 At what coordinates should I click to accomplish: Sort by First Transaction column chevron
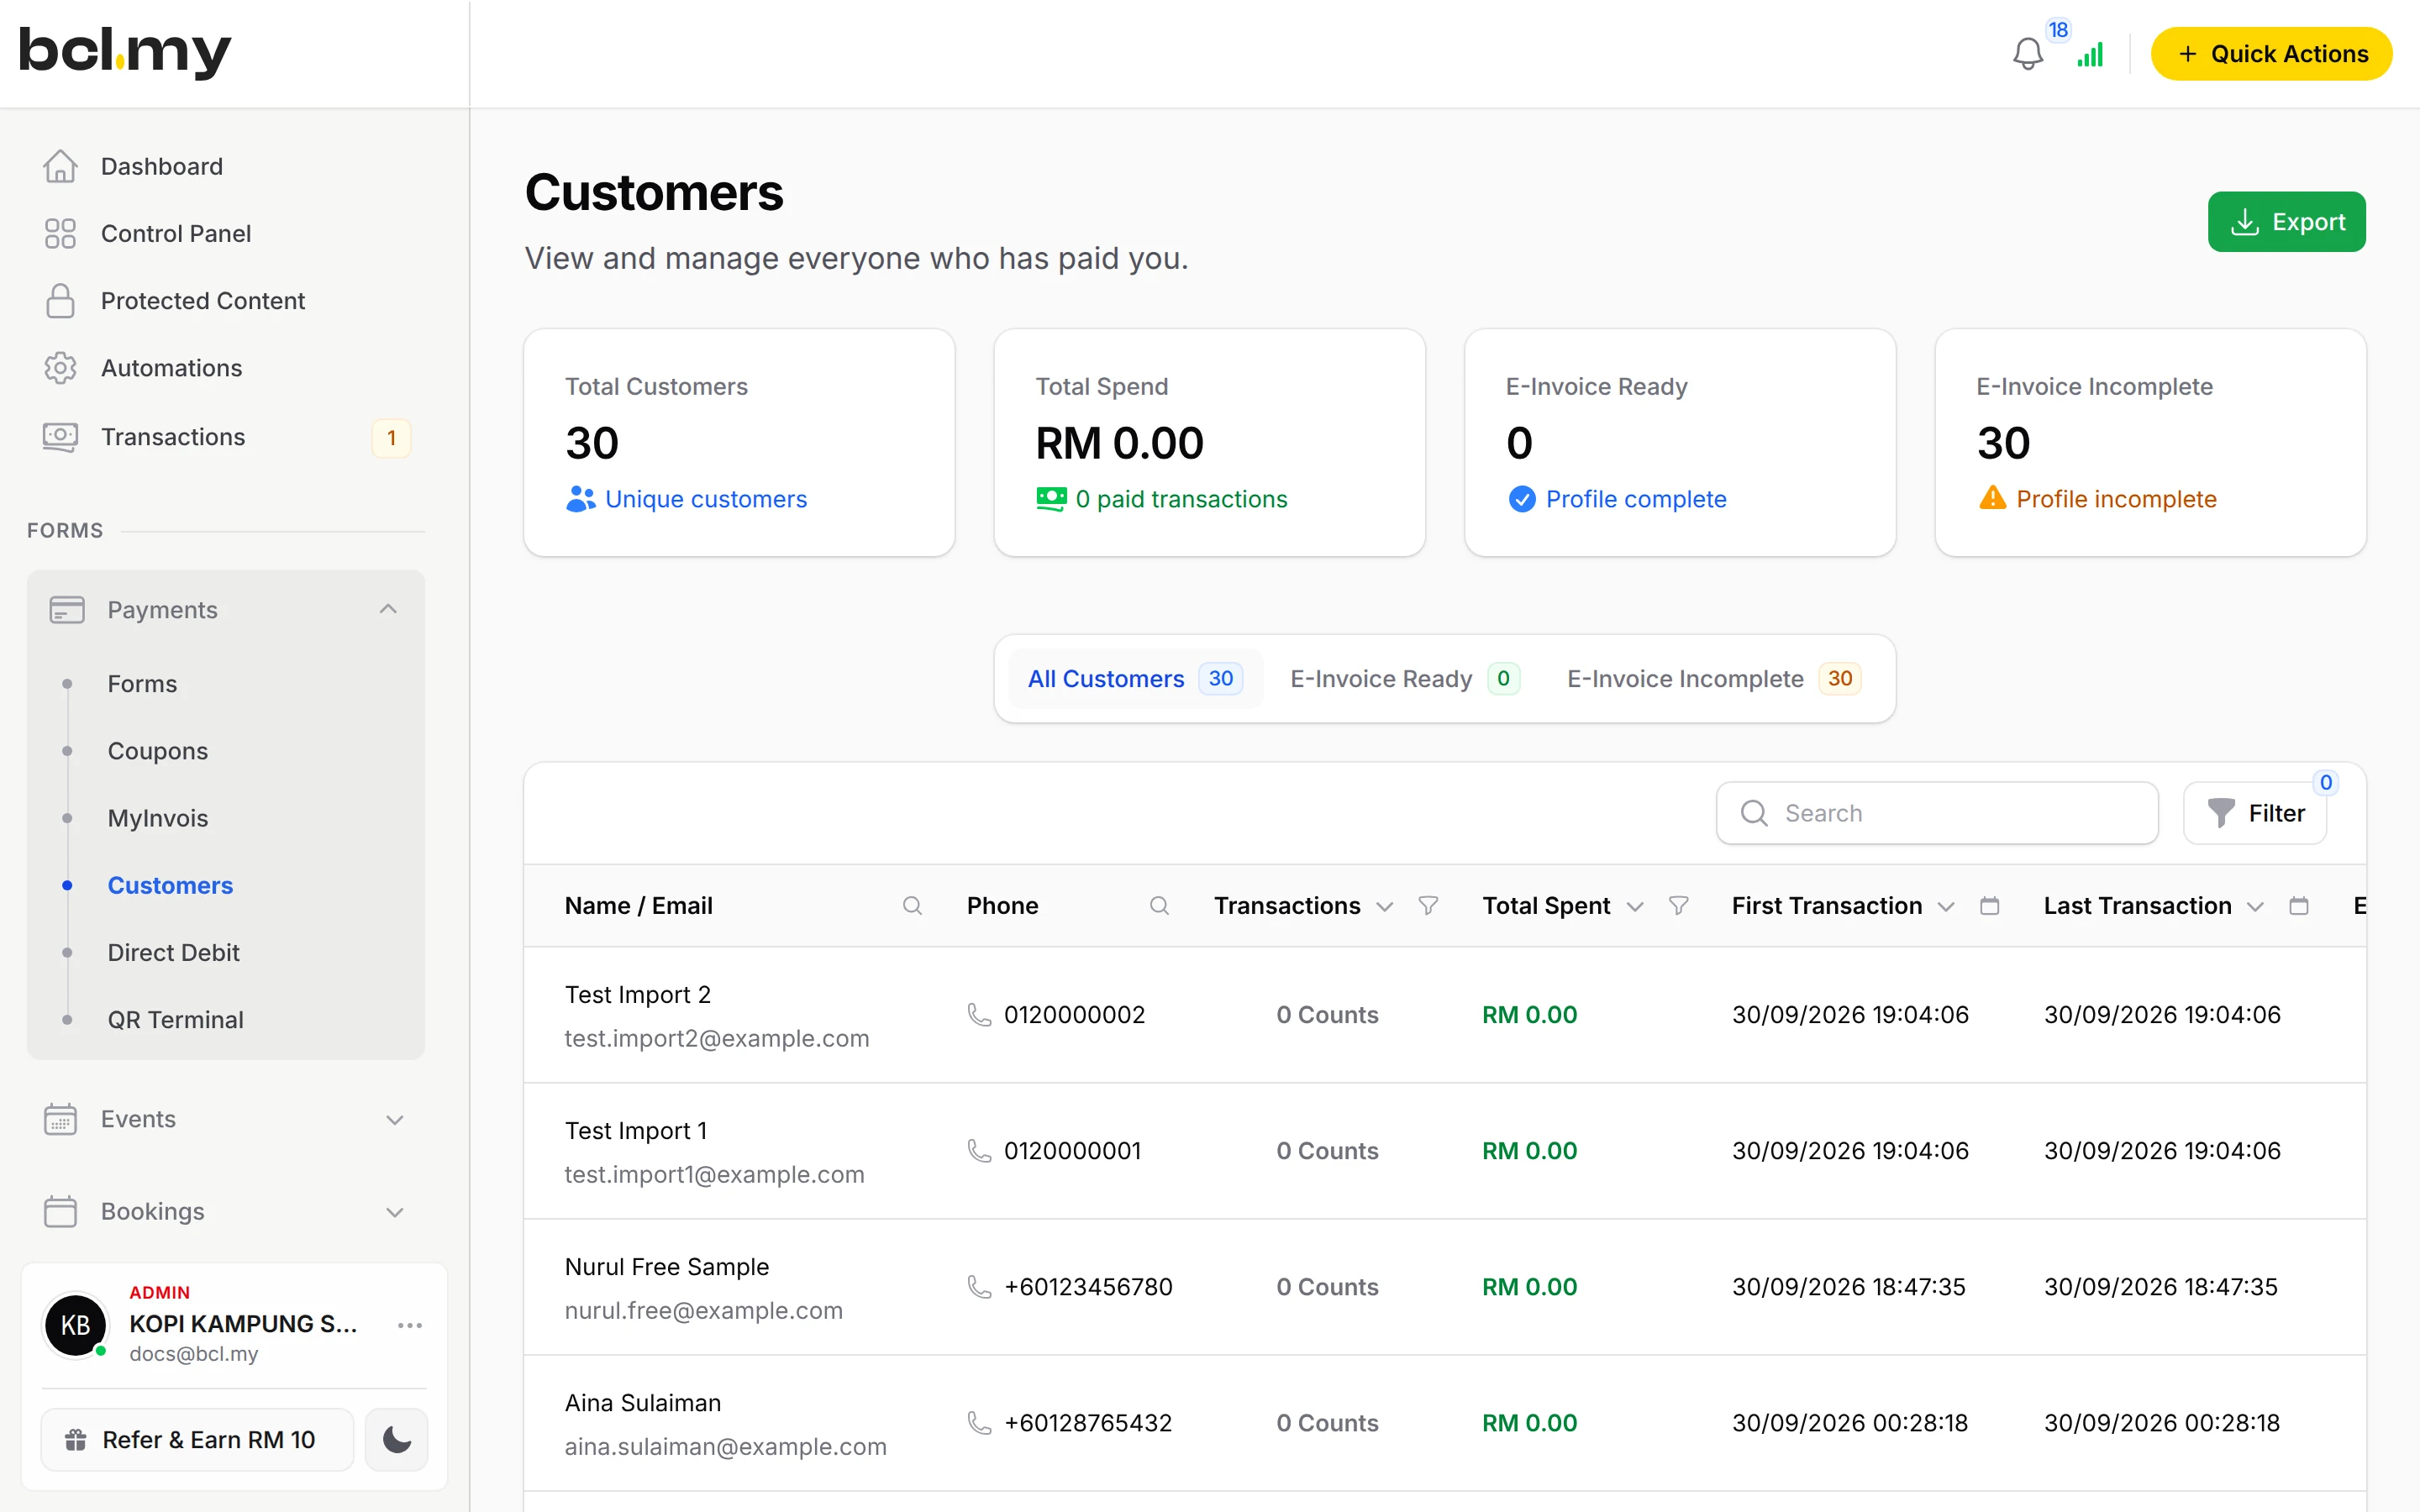pyautogui.click(x=1945, y=906)
